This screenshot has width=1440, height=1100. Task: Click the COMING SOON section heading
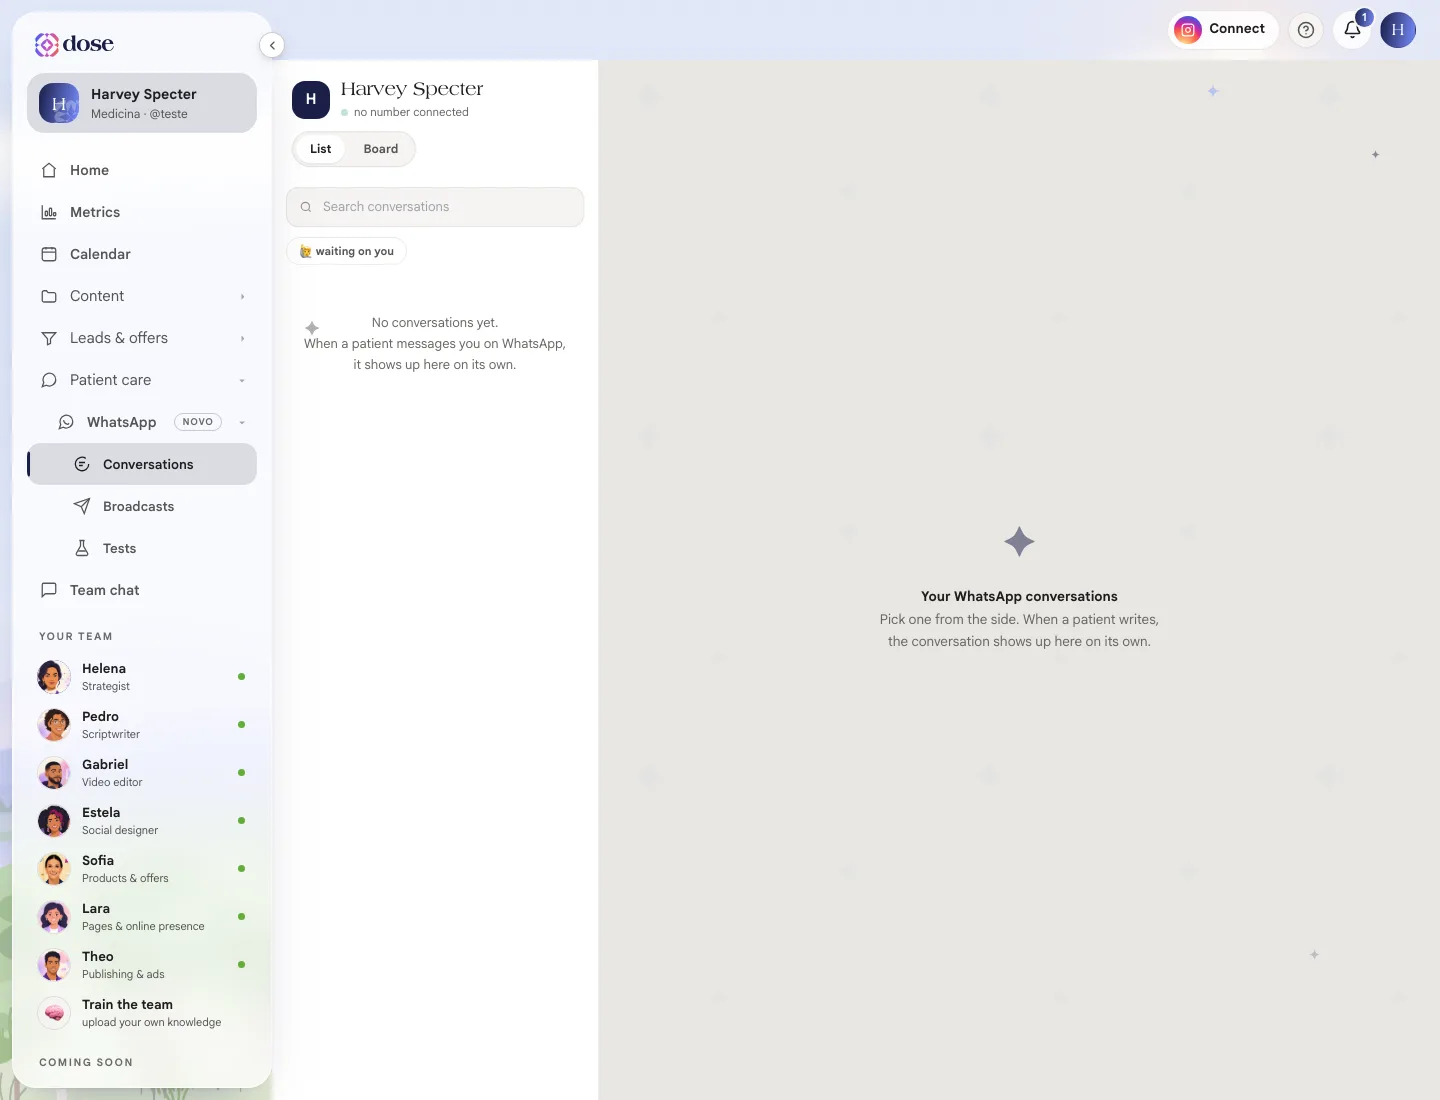tap(86, 1062)
